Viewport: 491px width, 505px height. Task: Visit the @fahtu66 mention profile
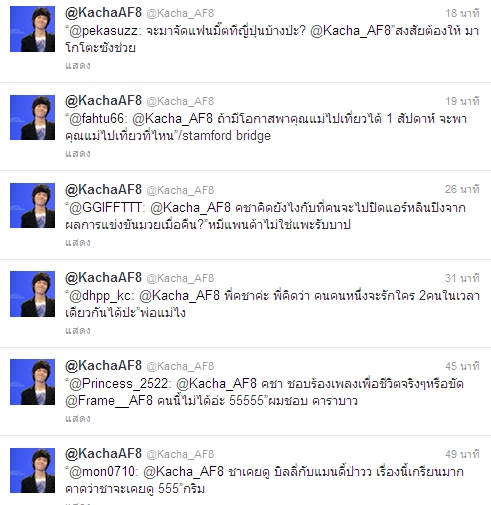pyautogui.click(x=96, y=119)
